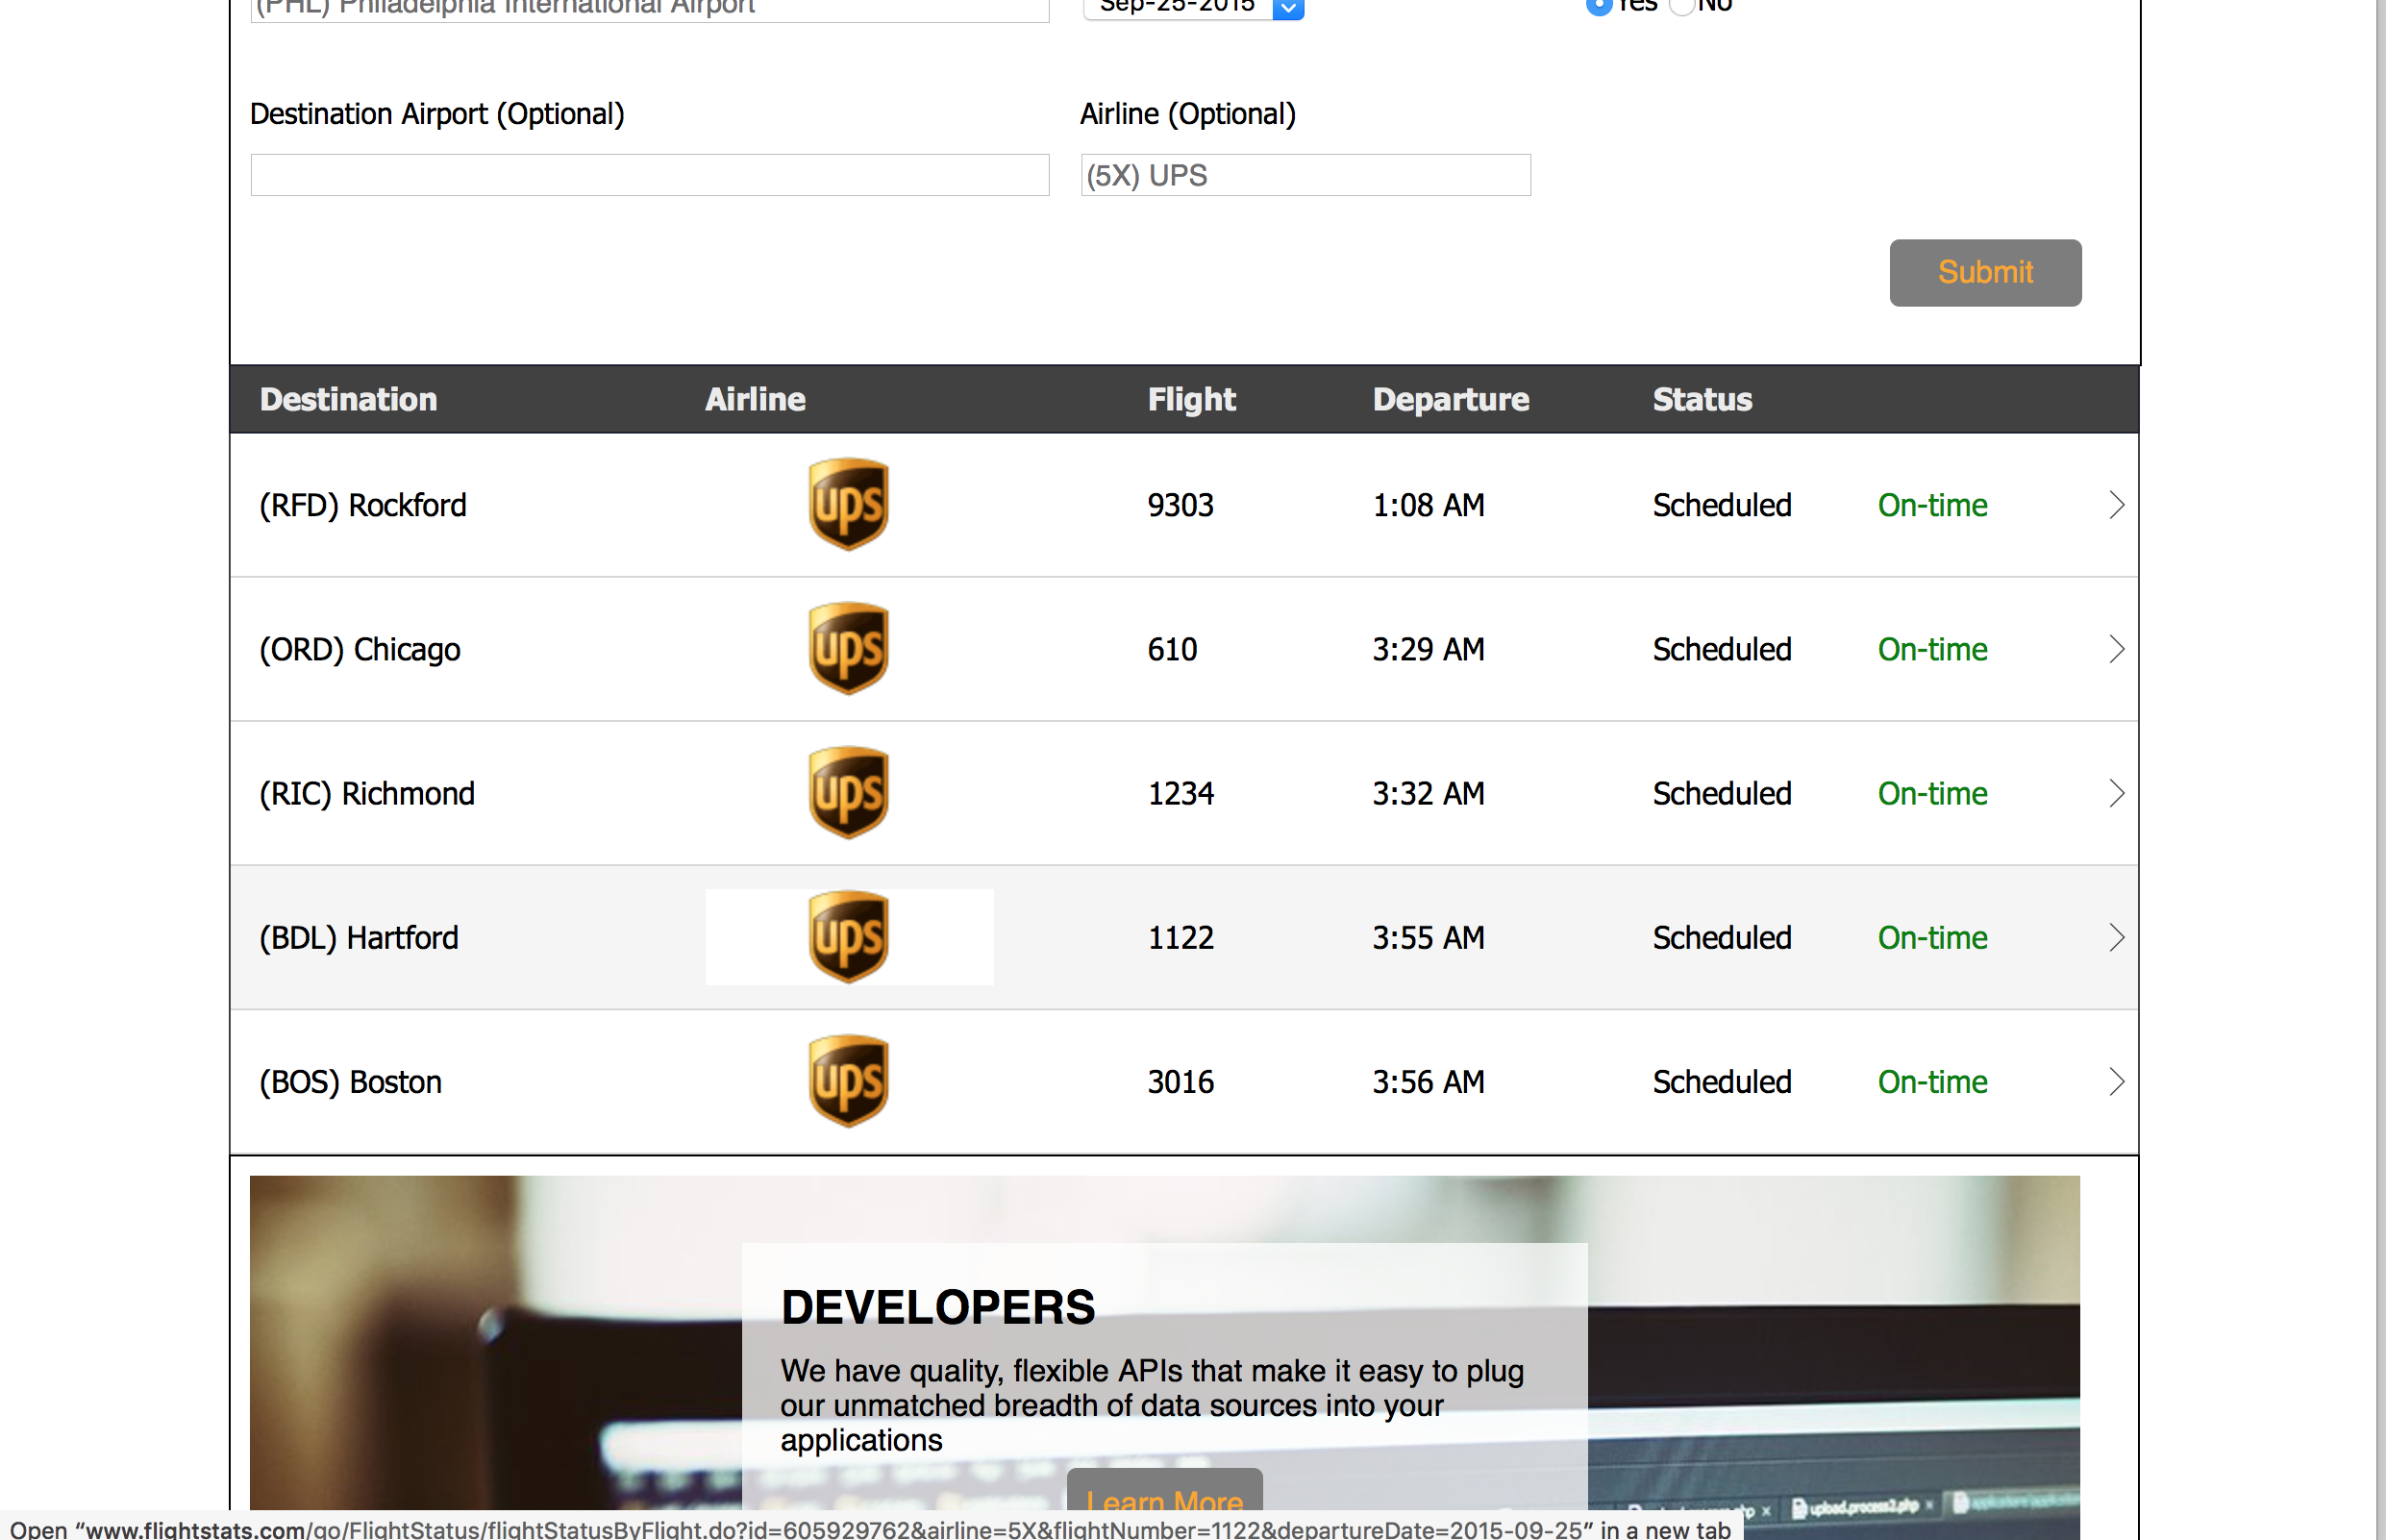Click Scheduled status in the Boston row
Image resolution: width=2386 pixels, height=1540 pixels.
[x=1721, y=1081]
